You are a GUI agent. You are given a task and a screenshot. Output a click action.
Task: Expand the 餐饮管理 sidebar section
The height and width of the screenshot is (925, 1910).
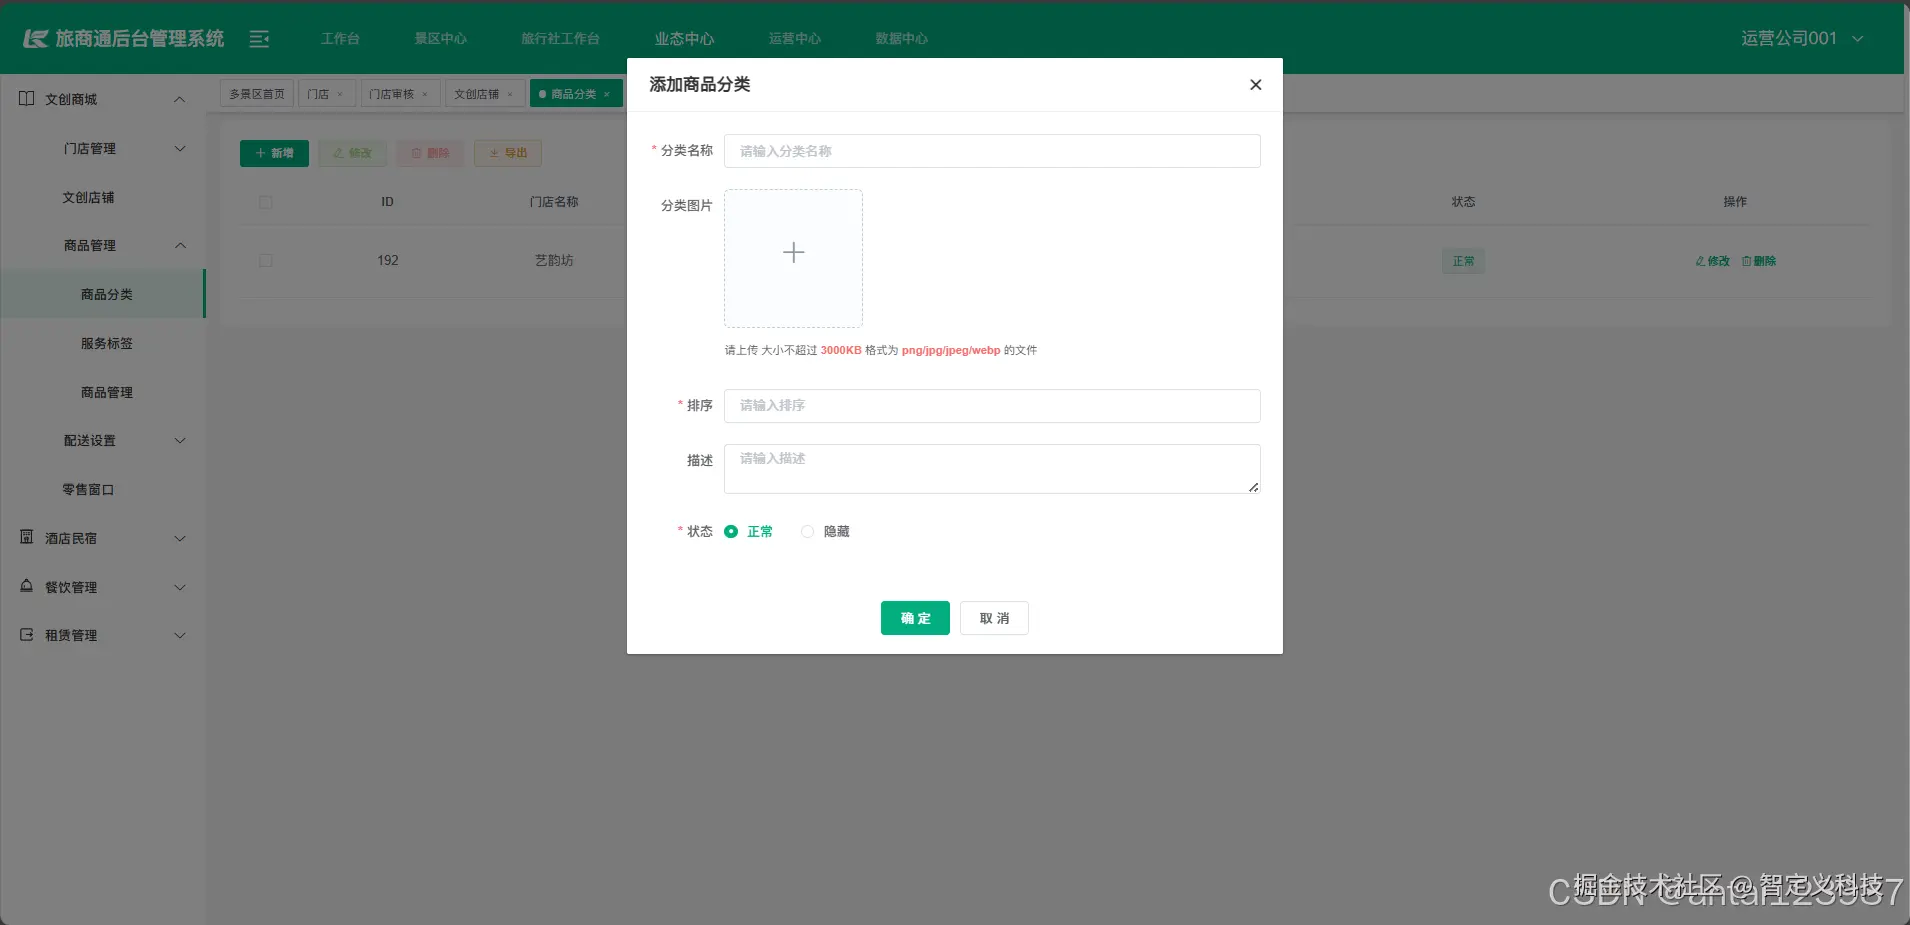coord(180,587)
